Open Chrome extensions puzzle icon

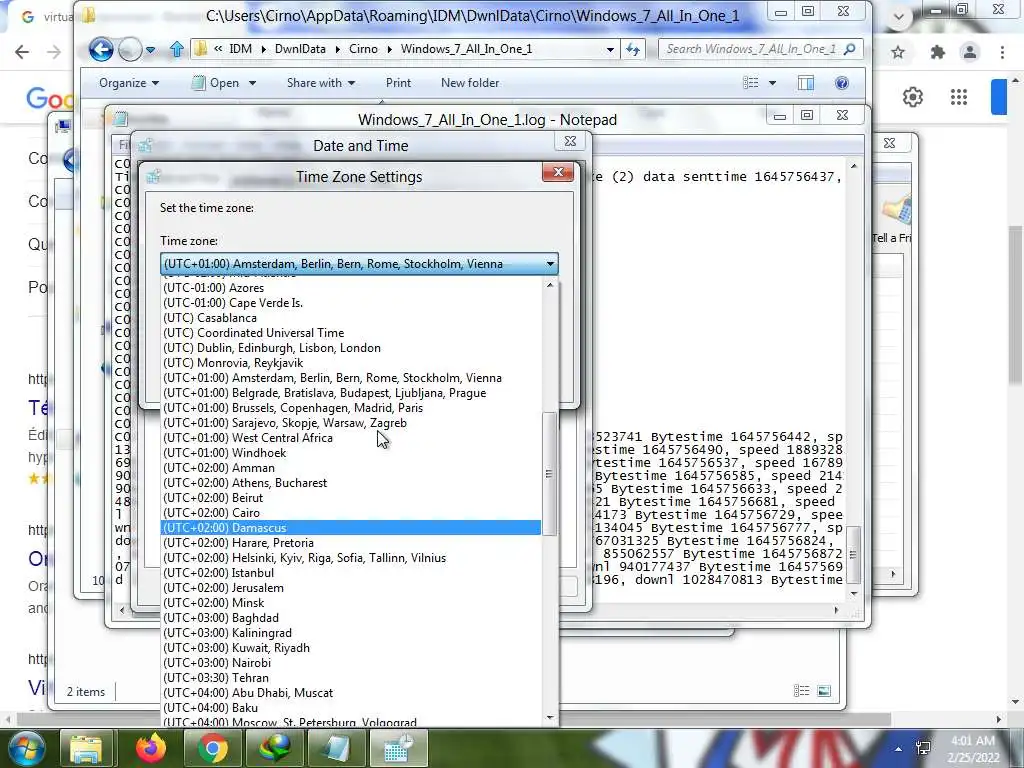[x=937, y=52]
